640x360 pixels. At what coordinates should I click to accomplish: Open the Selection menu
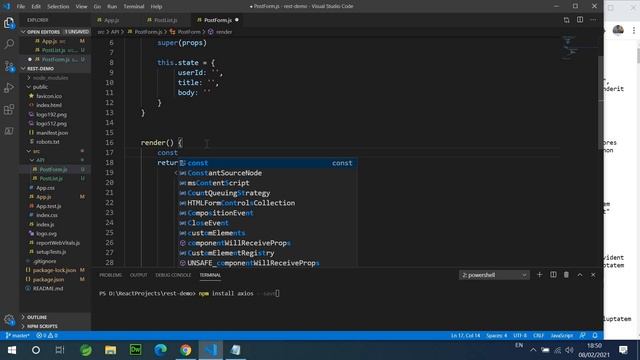point(58,7)
